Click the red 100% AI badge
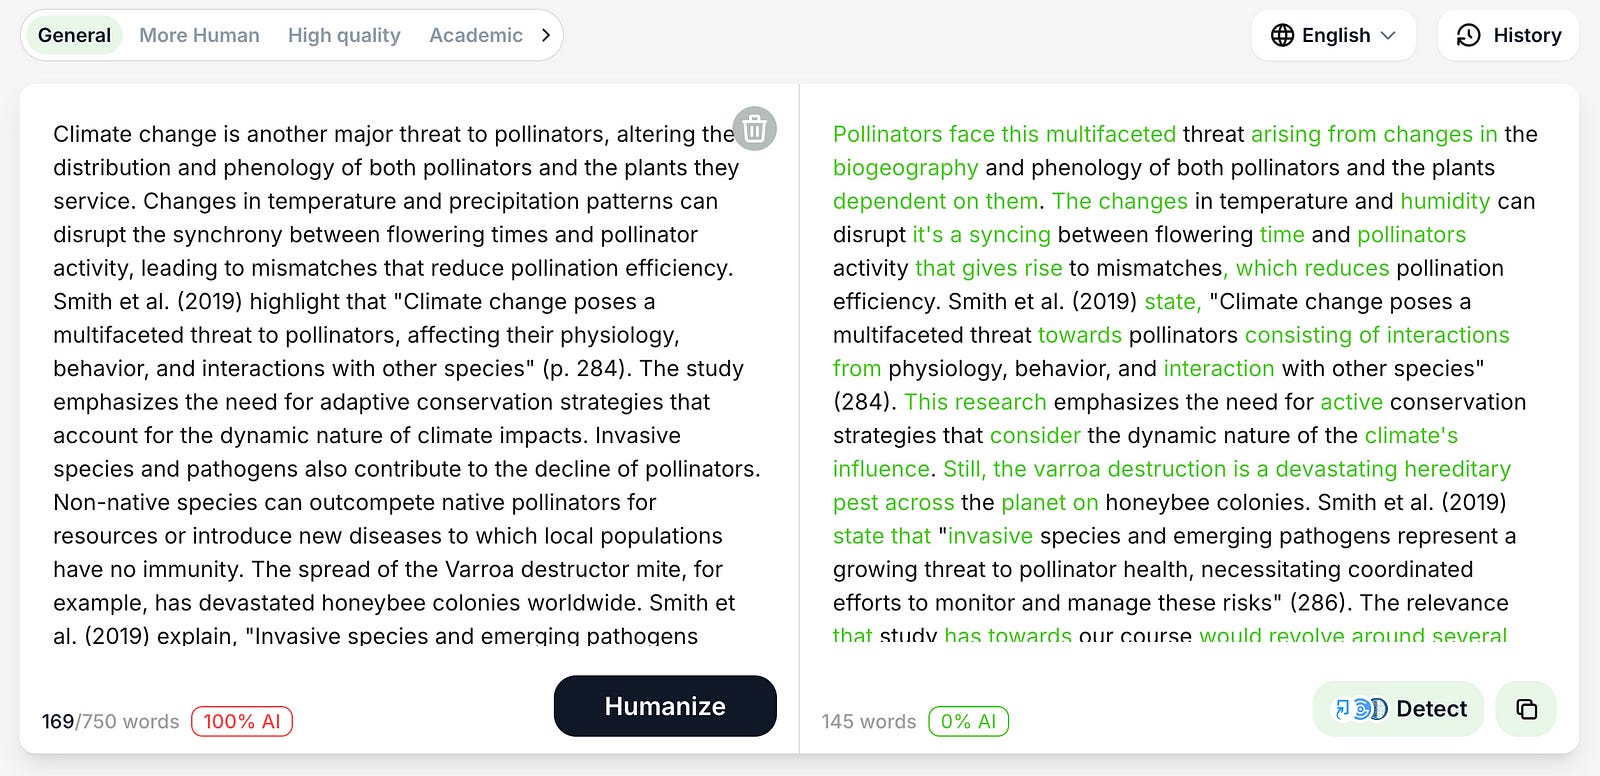 click(242, 721)
